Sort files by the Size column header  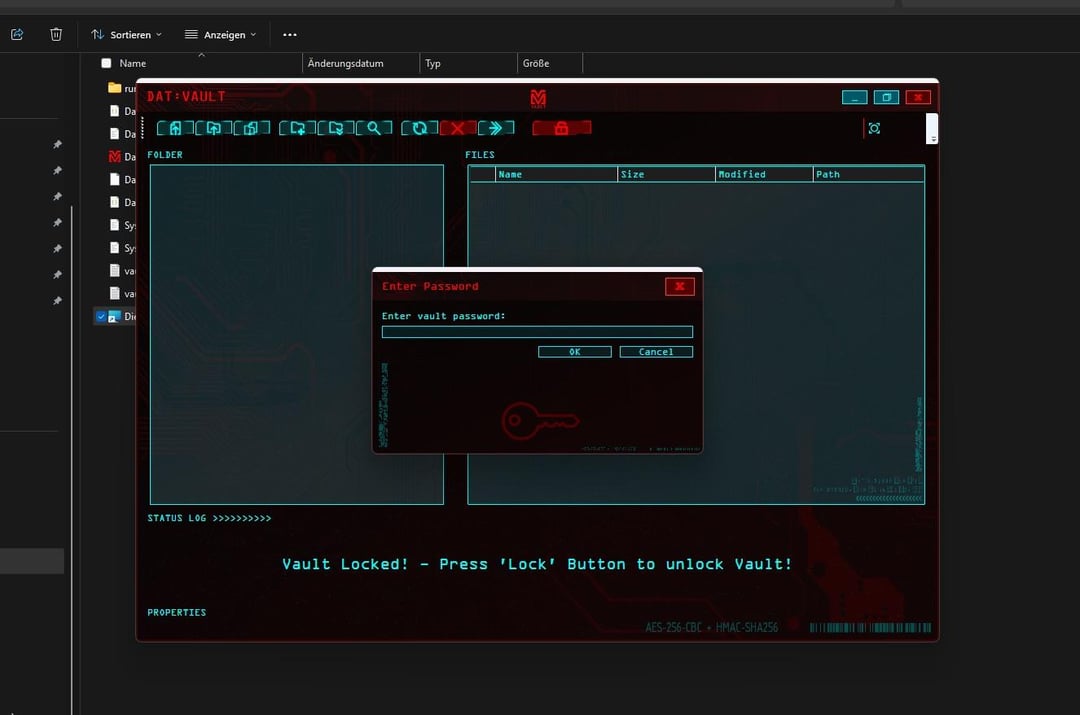[x=666, y=174]
